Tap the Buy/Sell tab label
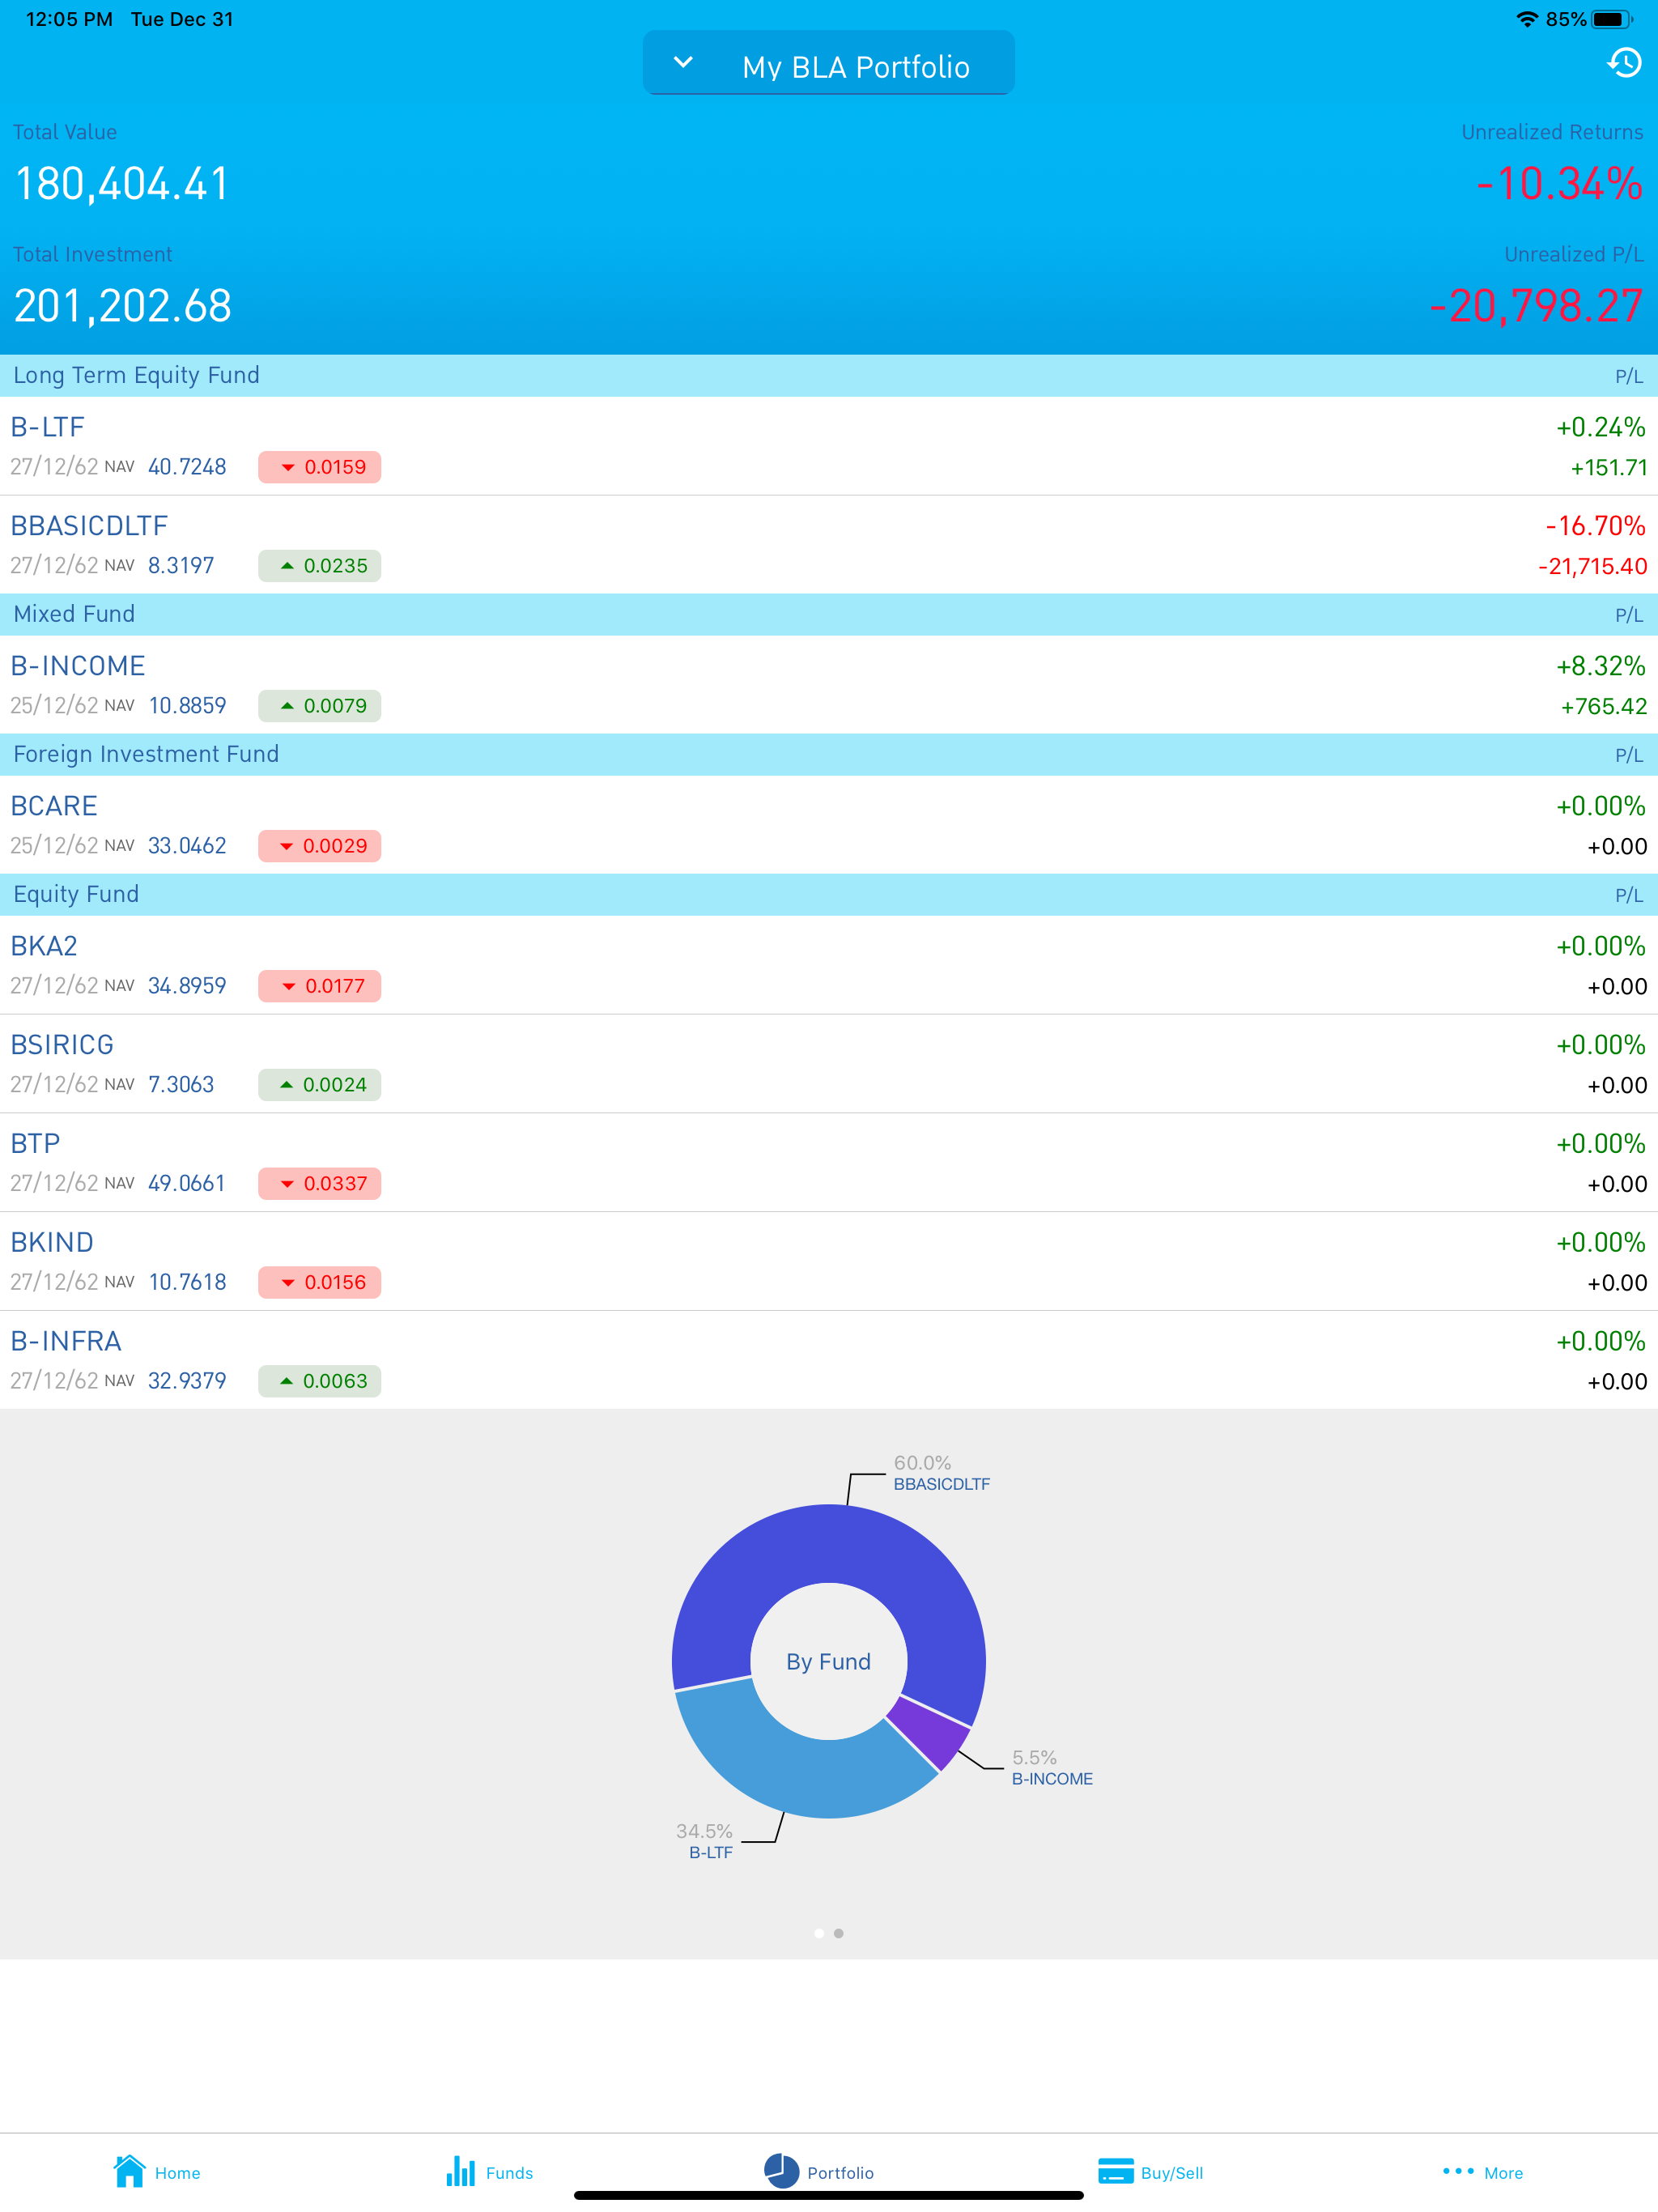1658x2212 pixels. [x=1171, y=2173]
